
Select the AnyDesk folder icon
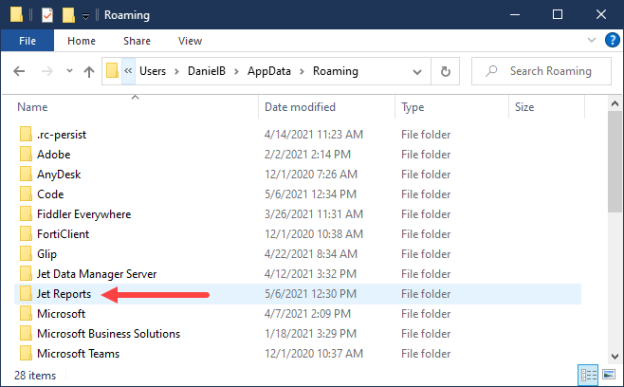click(x=26, y=174)
